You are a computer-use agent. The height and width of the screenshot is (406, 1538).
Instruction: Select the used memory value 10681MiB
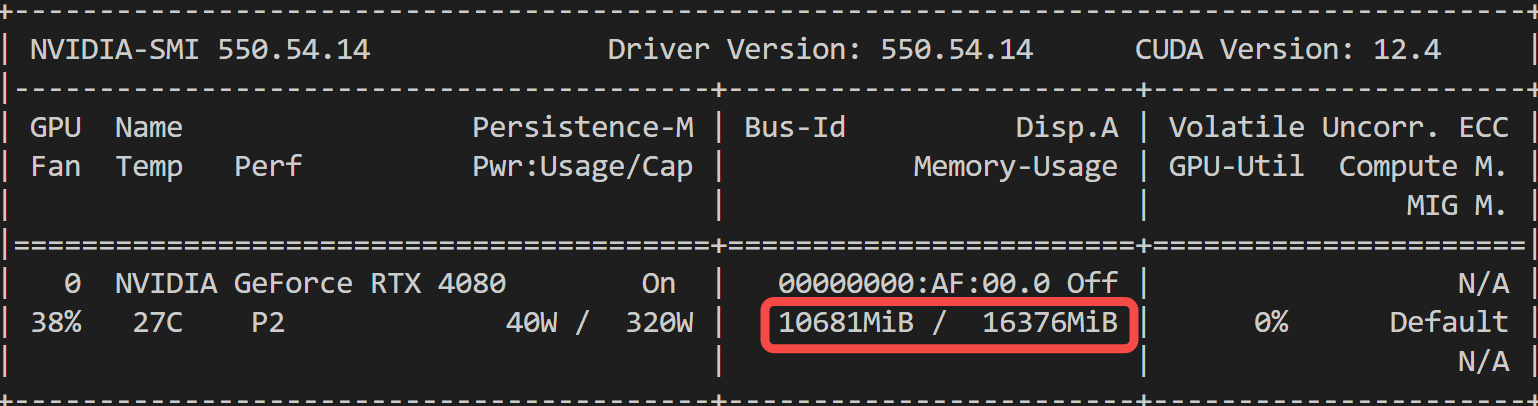846,323
